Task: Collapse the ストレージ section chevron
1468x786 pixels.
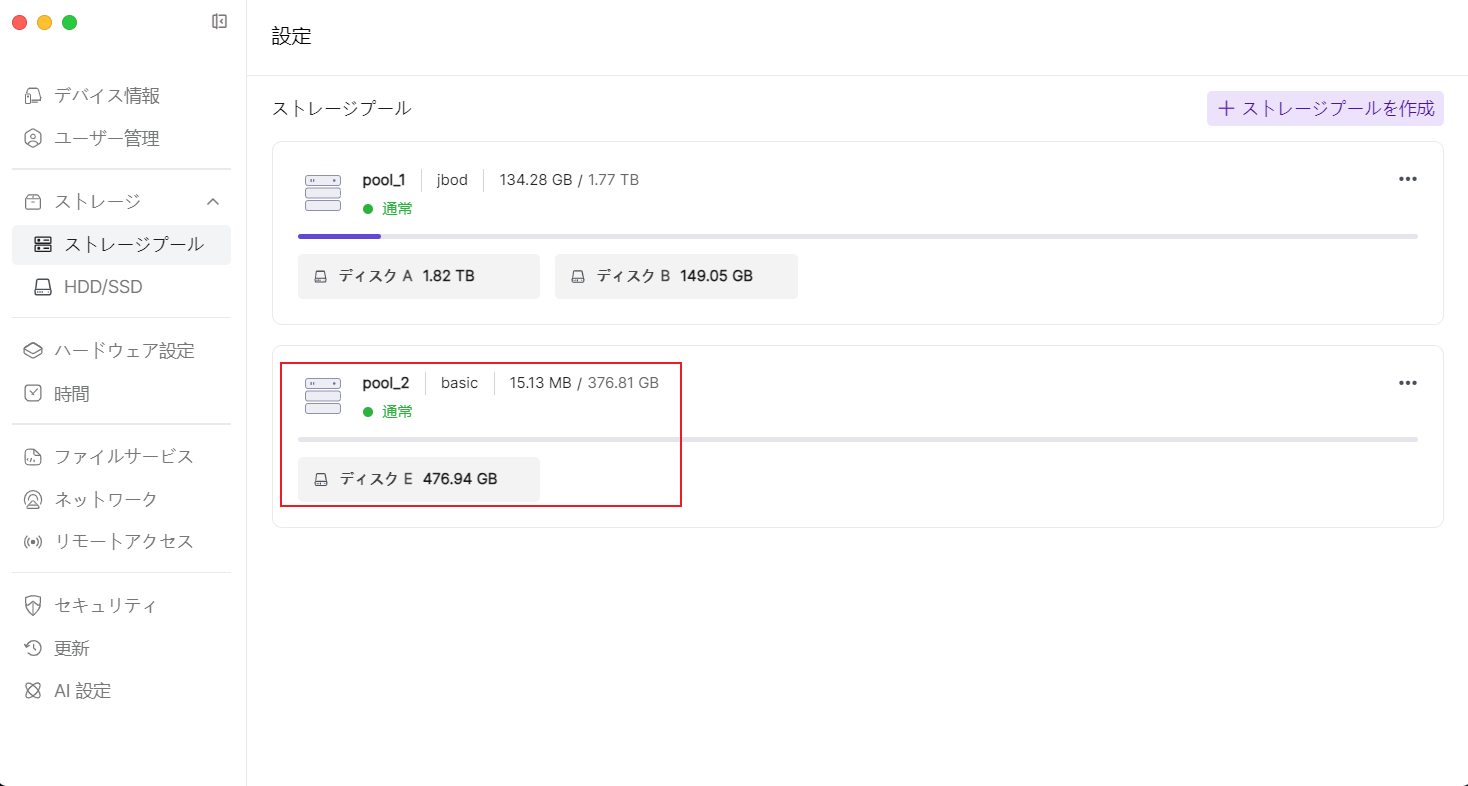Action: (212, 202)
